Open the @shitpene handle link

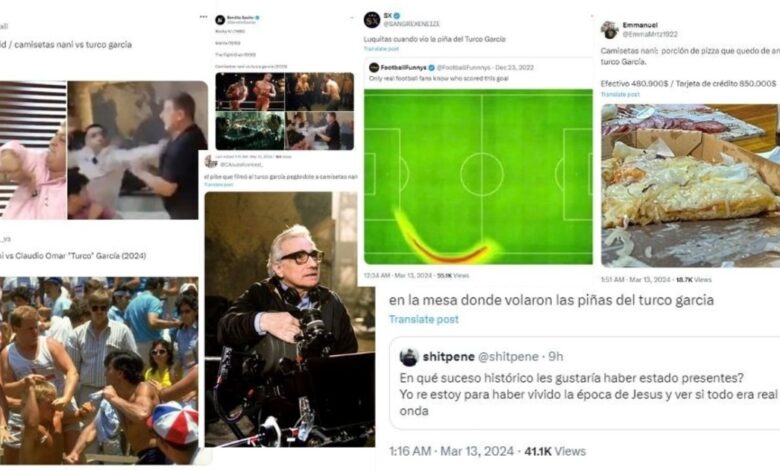[x=507, y=357]
